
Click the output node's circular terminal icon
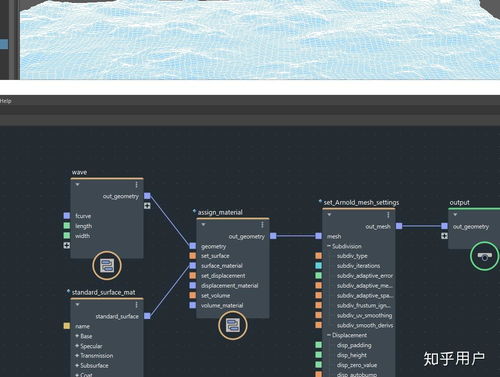[x=484, y=256]
